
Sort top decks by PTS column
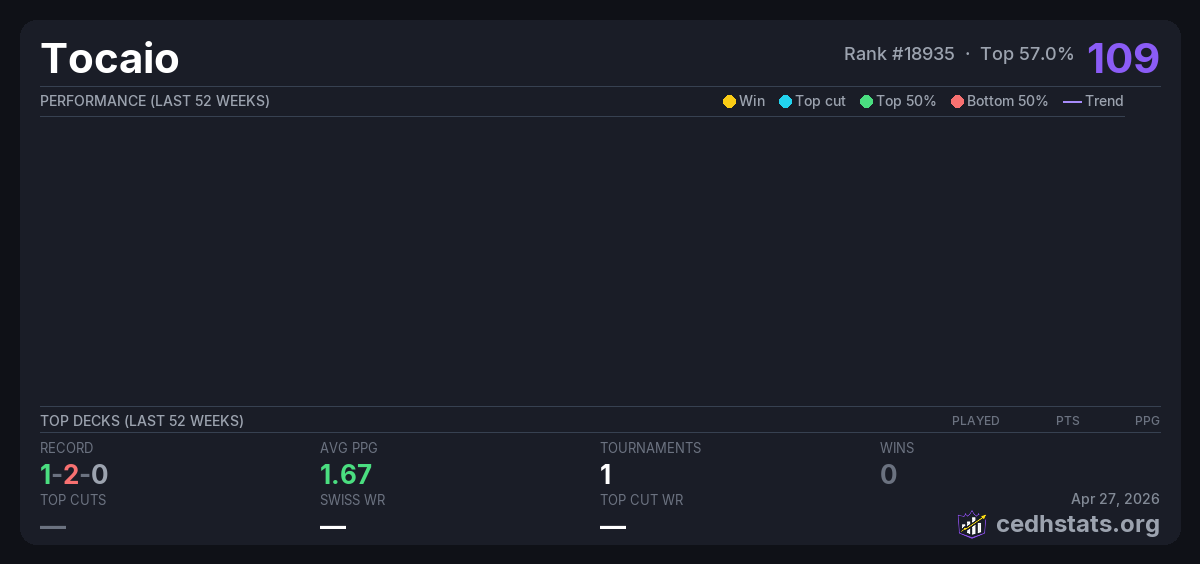point(1067,421)
